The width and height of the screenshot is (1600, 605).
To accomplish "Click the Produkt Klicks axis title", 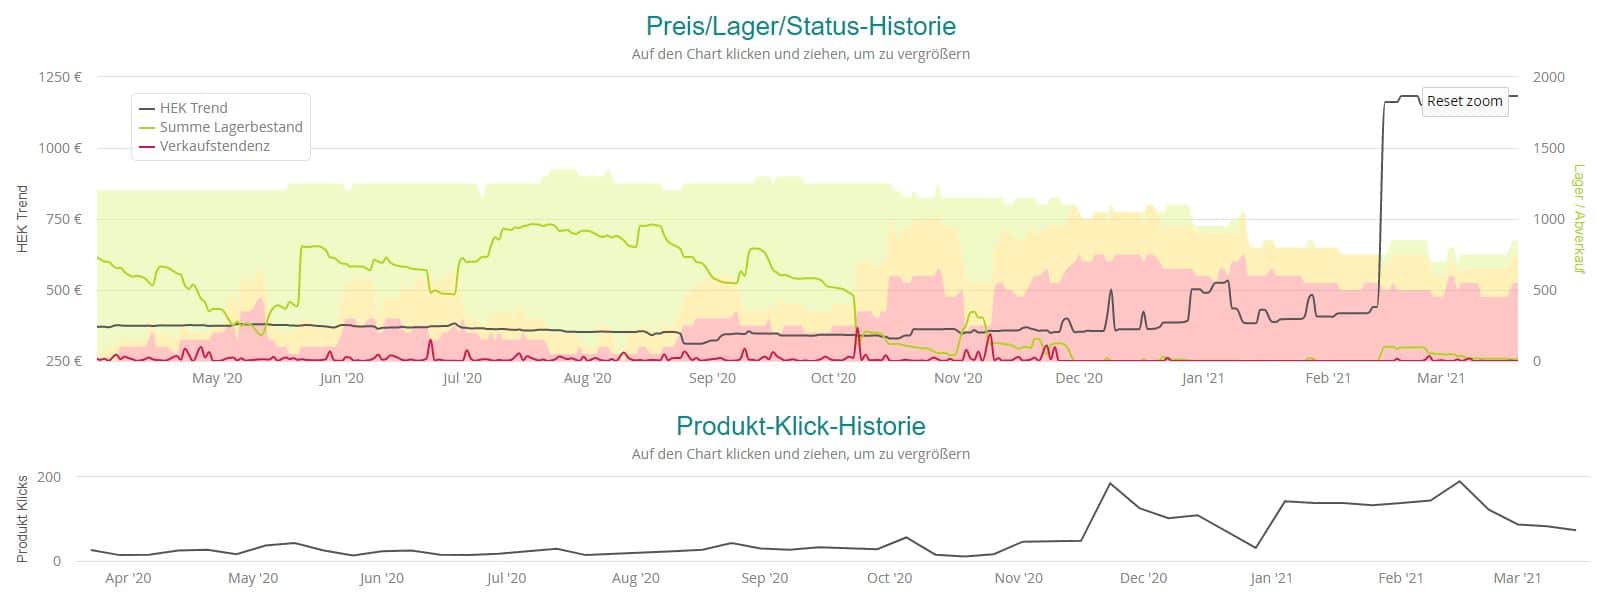I will 22,519.
